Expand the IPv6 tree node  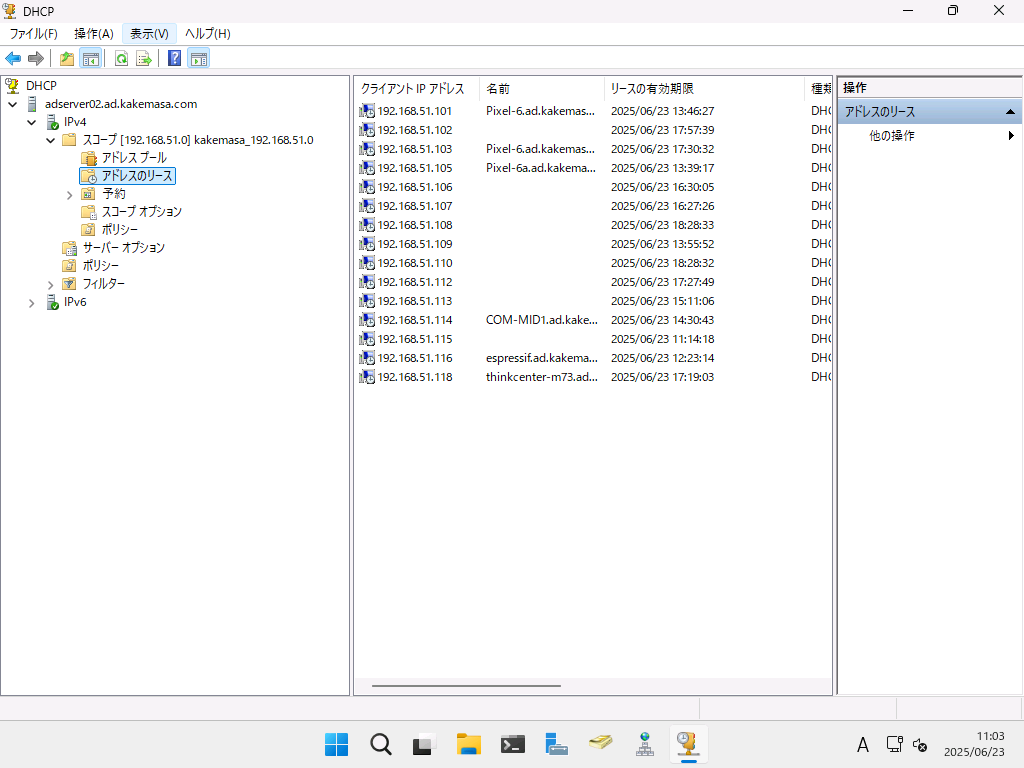32,303
